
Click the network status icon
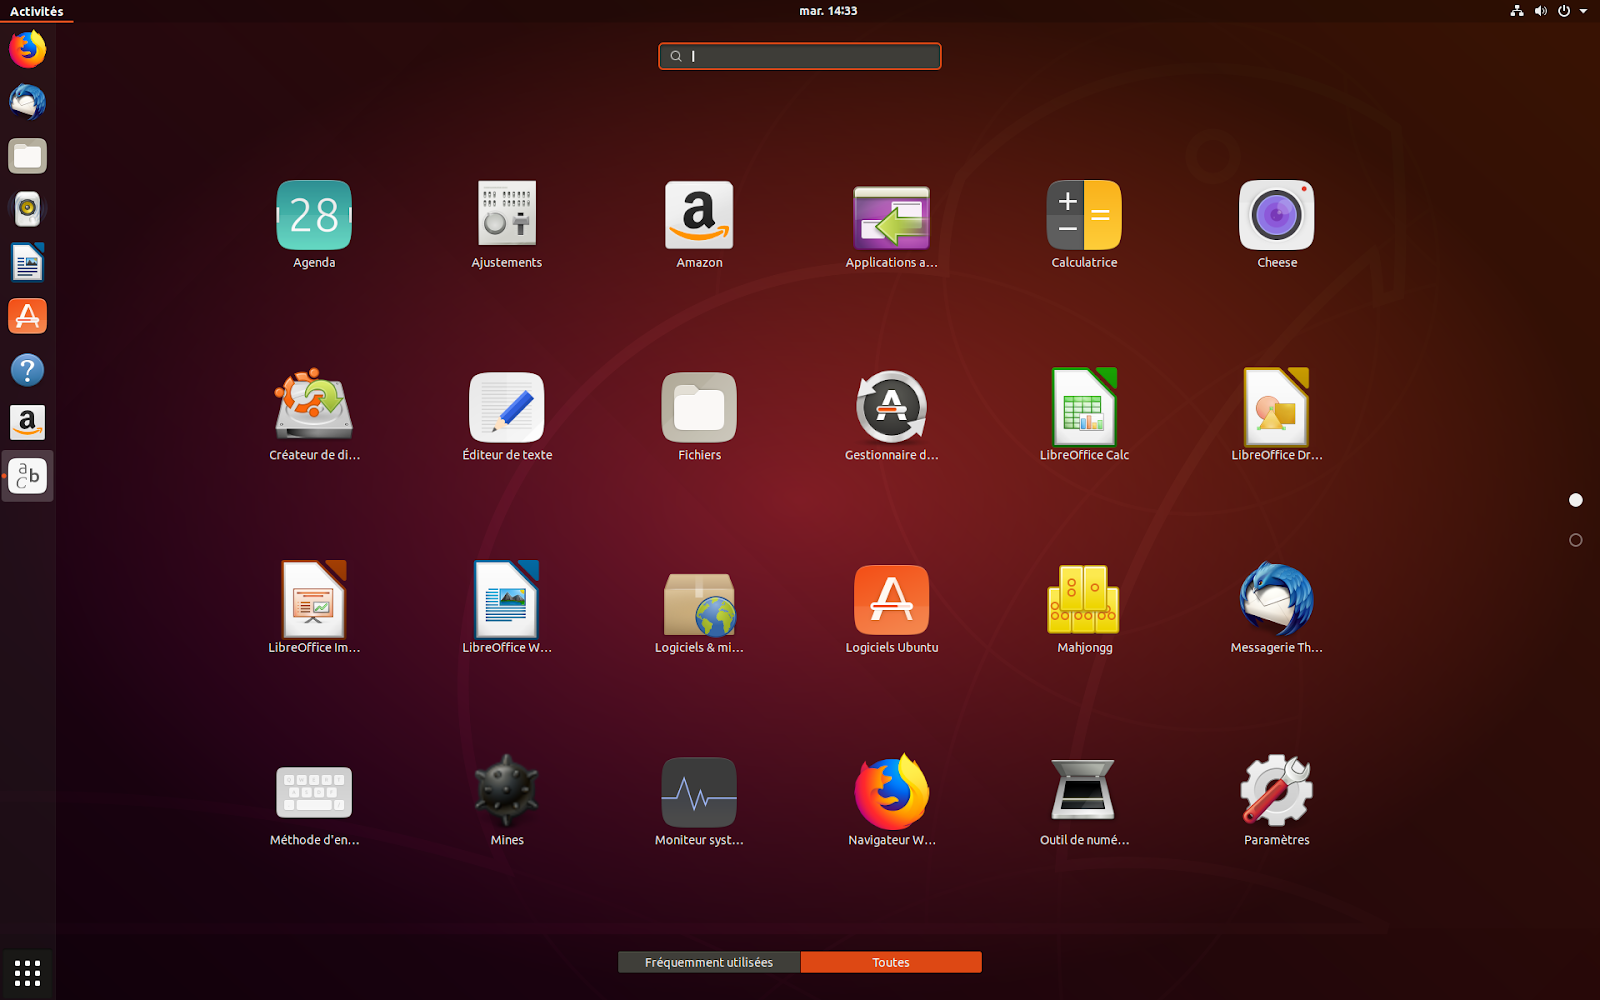pyautogui.click(x=1517, y=11)
